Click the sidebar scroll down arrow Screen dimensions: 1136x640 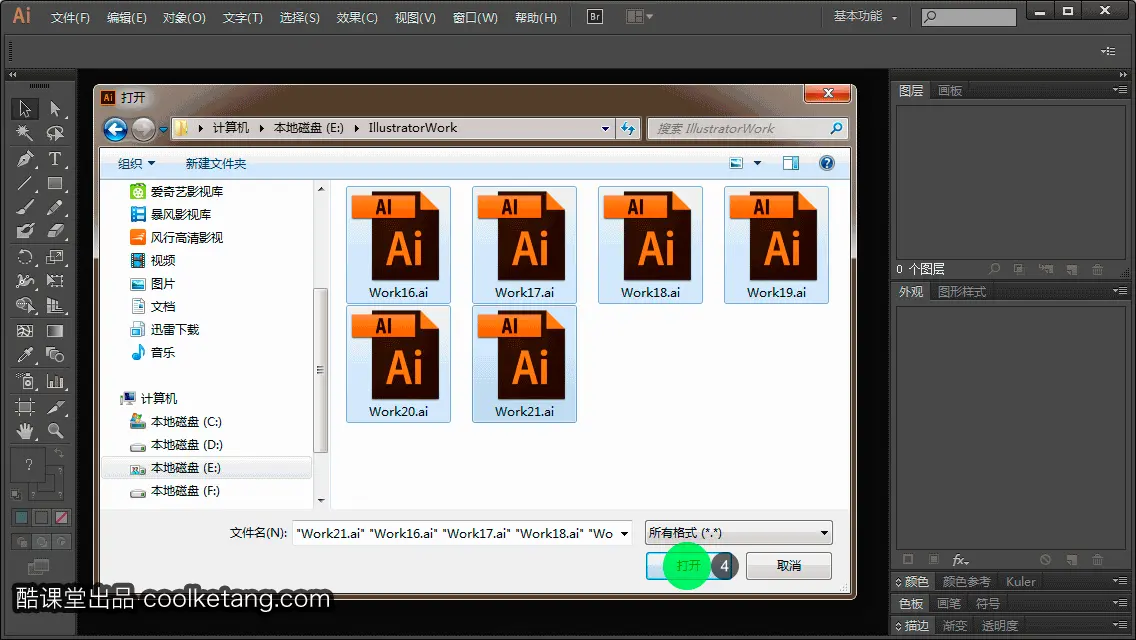pyautogui.click(x=321, y=500)
